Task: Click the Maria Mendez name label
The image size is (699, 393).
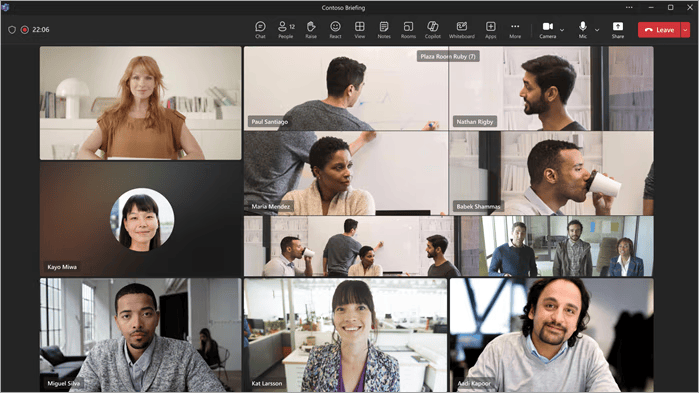Action: tap(270, 206)
